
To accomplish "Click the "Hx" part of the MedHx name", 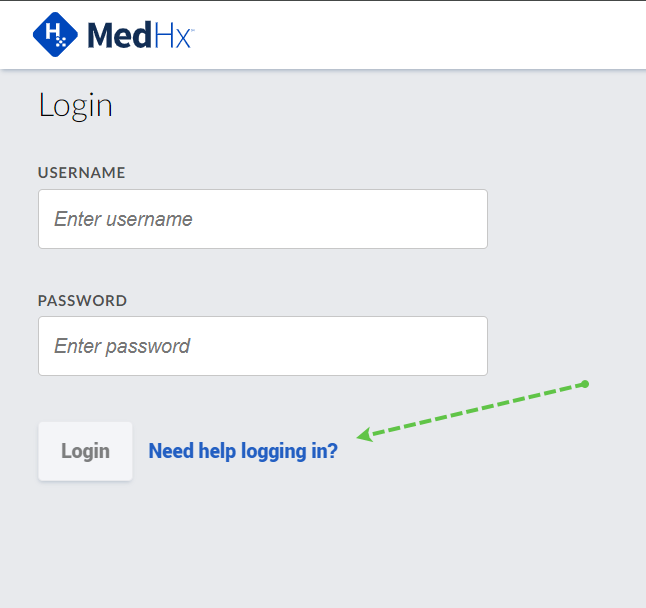I will pyautogui.click(x=174, y=36).
